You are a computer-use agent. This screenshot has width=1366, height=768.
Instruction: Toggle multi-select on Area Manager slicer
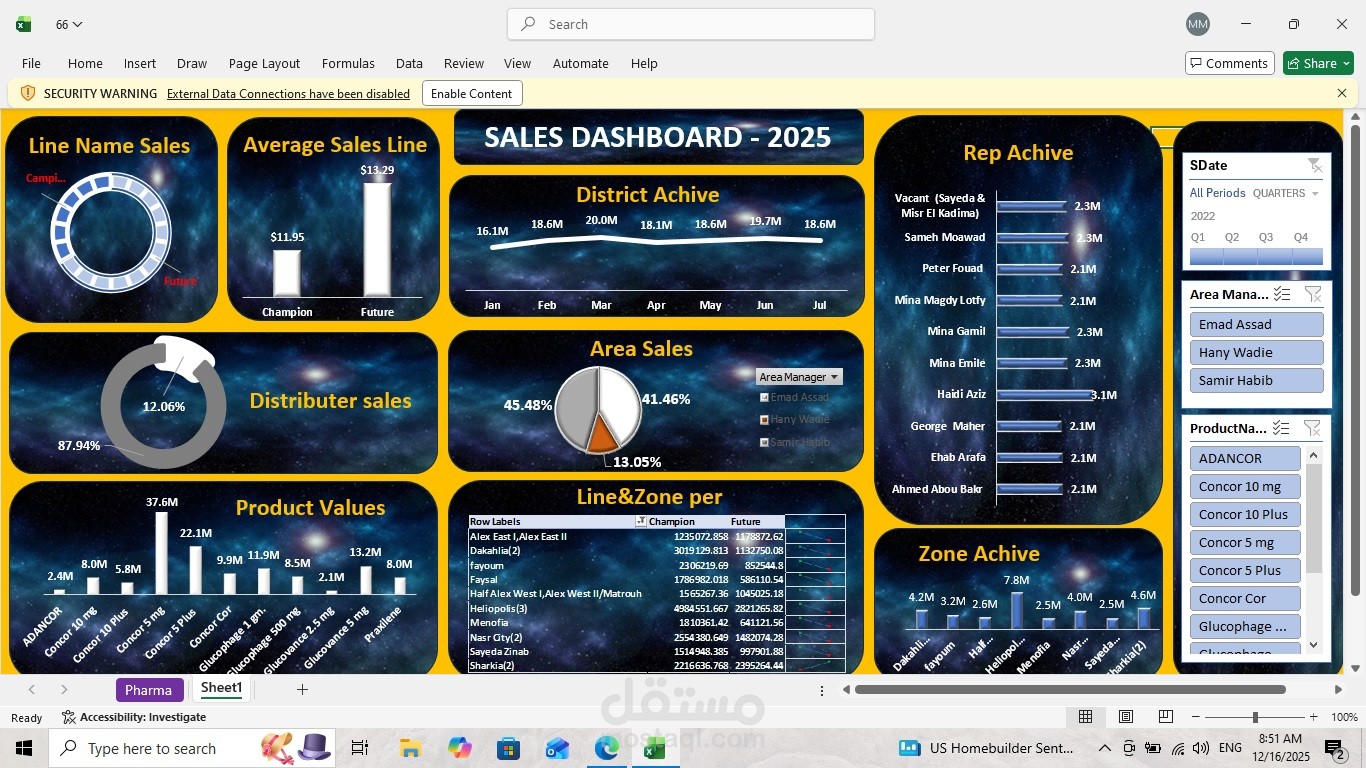(x=1282, y=294)
